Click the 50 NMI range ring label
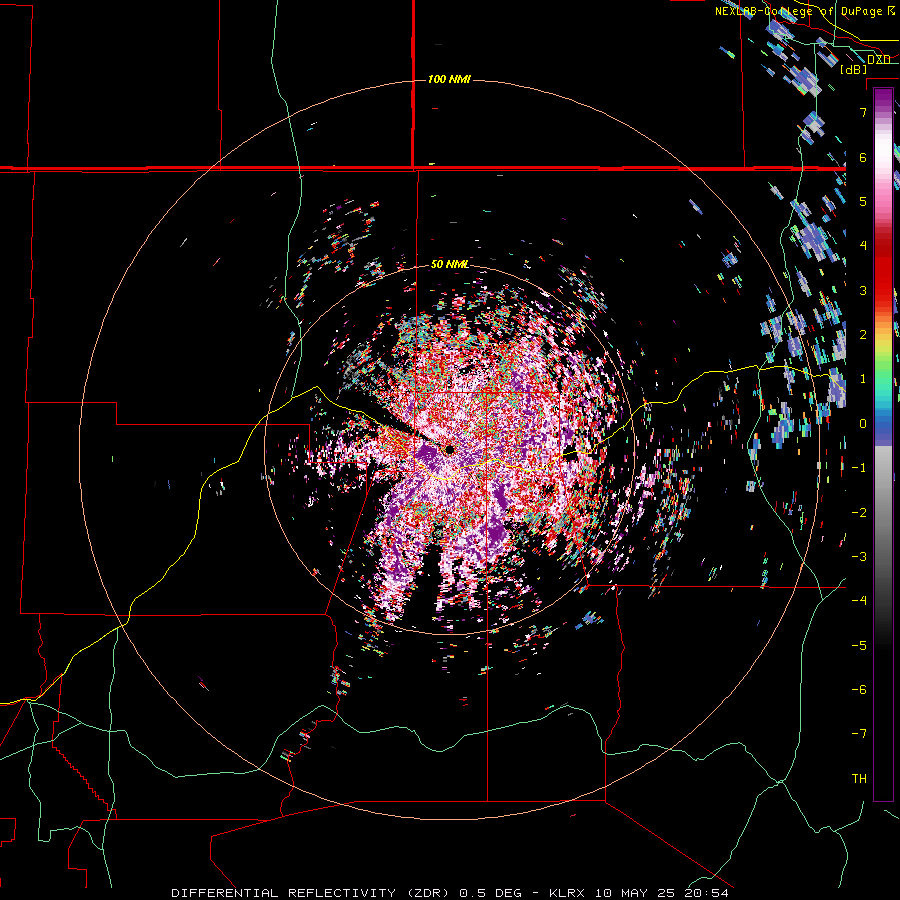 pos(449,265)
